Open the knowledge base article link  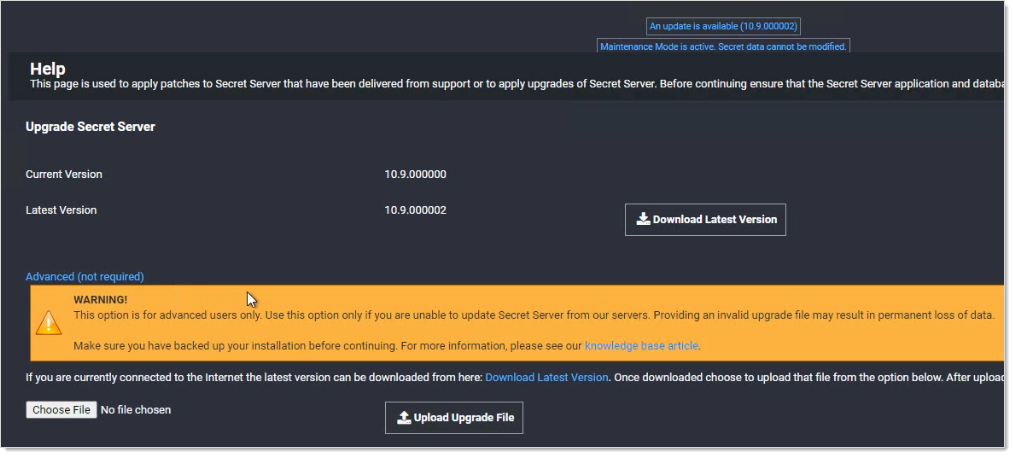click(641, 346)
